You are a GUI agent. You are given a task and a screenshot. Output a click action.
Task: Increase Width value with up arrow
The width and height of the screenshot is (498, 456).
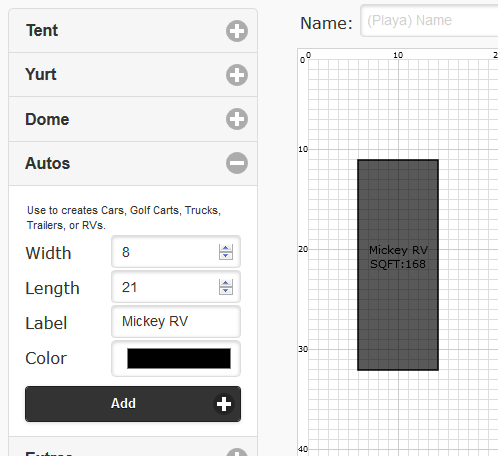[x=226, y=248]
